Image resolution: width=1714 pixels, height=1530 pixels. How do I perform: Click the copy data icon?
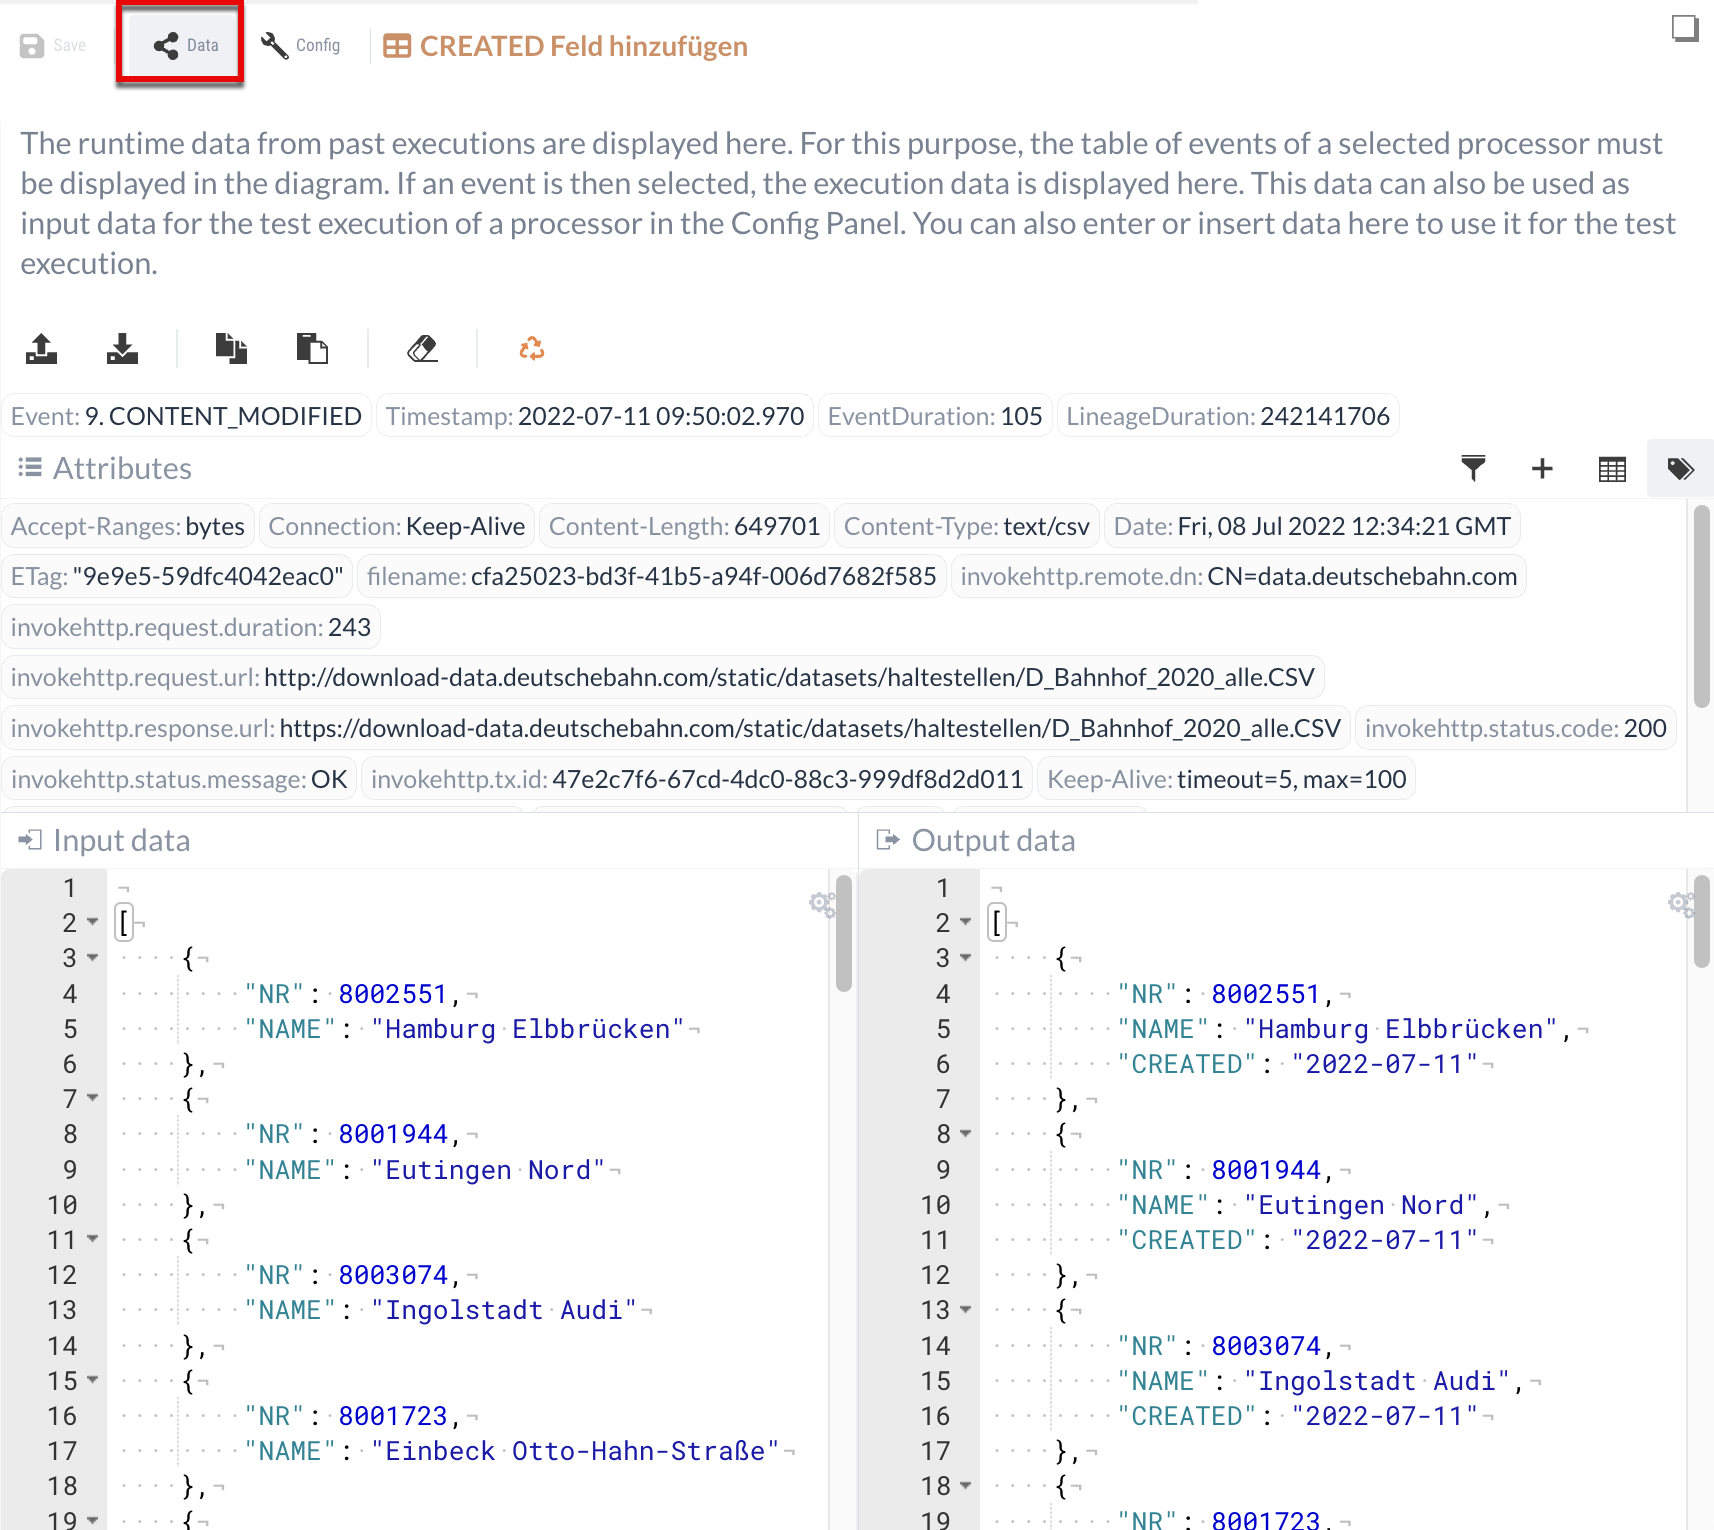coord(231,349)
